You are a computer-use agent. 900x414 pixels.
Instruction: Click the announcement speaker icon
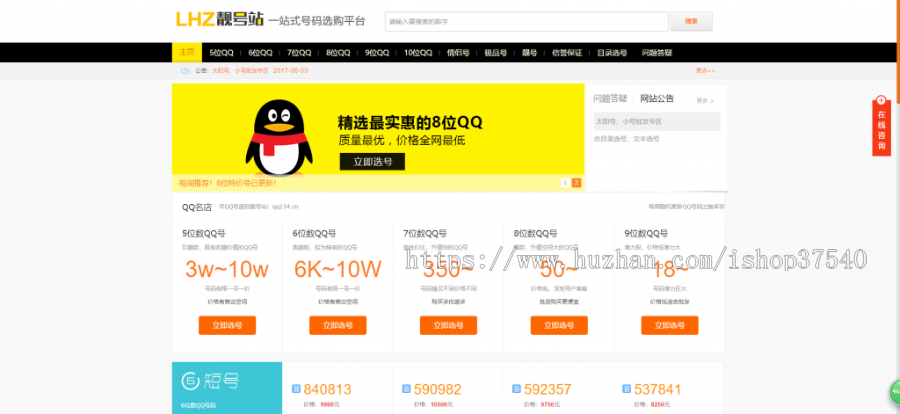185,71
